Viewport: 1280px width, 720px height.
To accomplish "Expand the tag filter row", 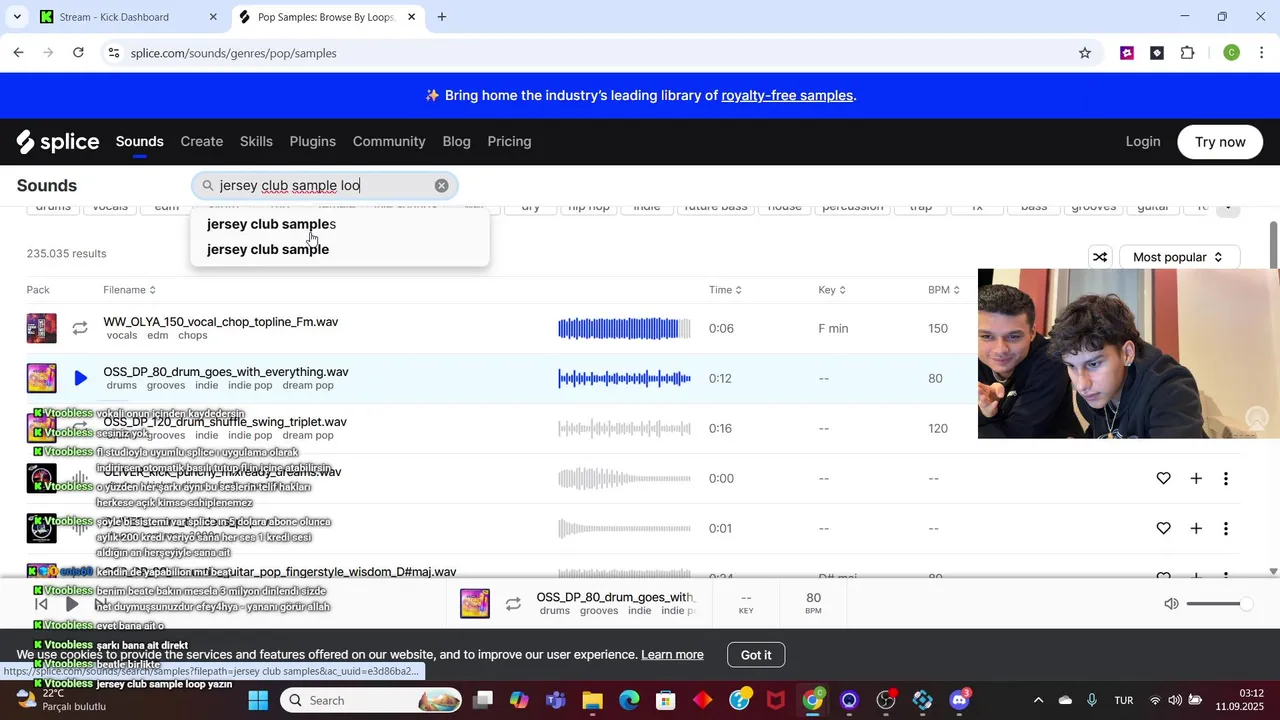I will [1228, 208].
